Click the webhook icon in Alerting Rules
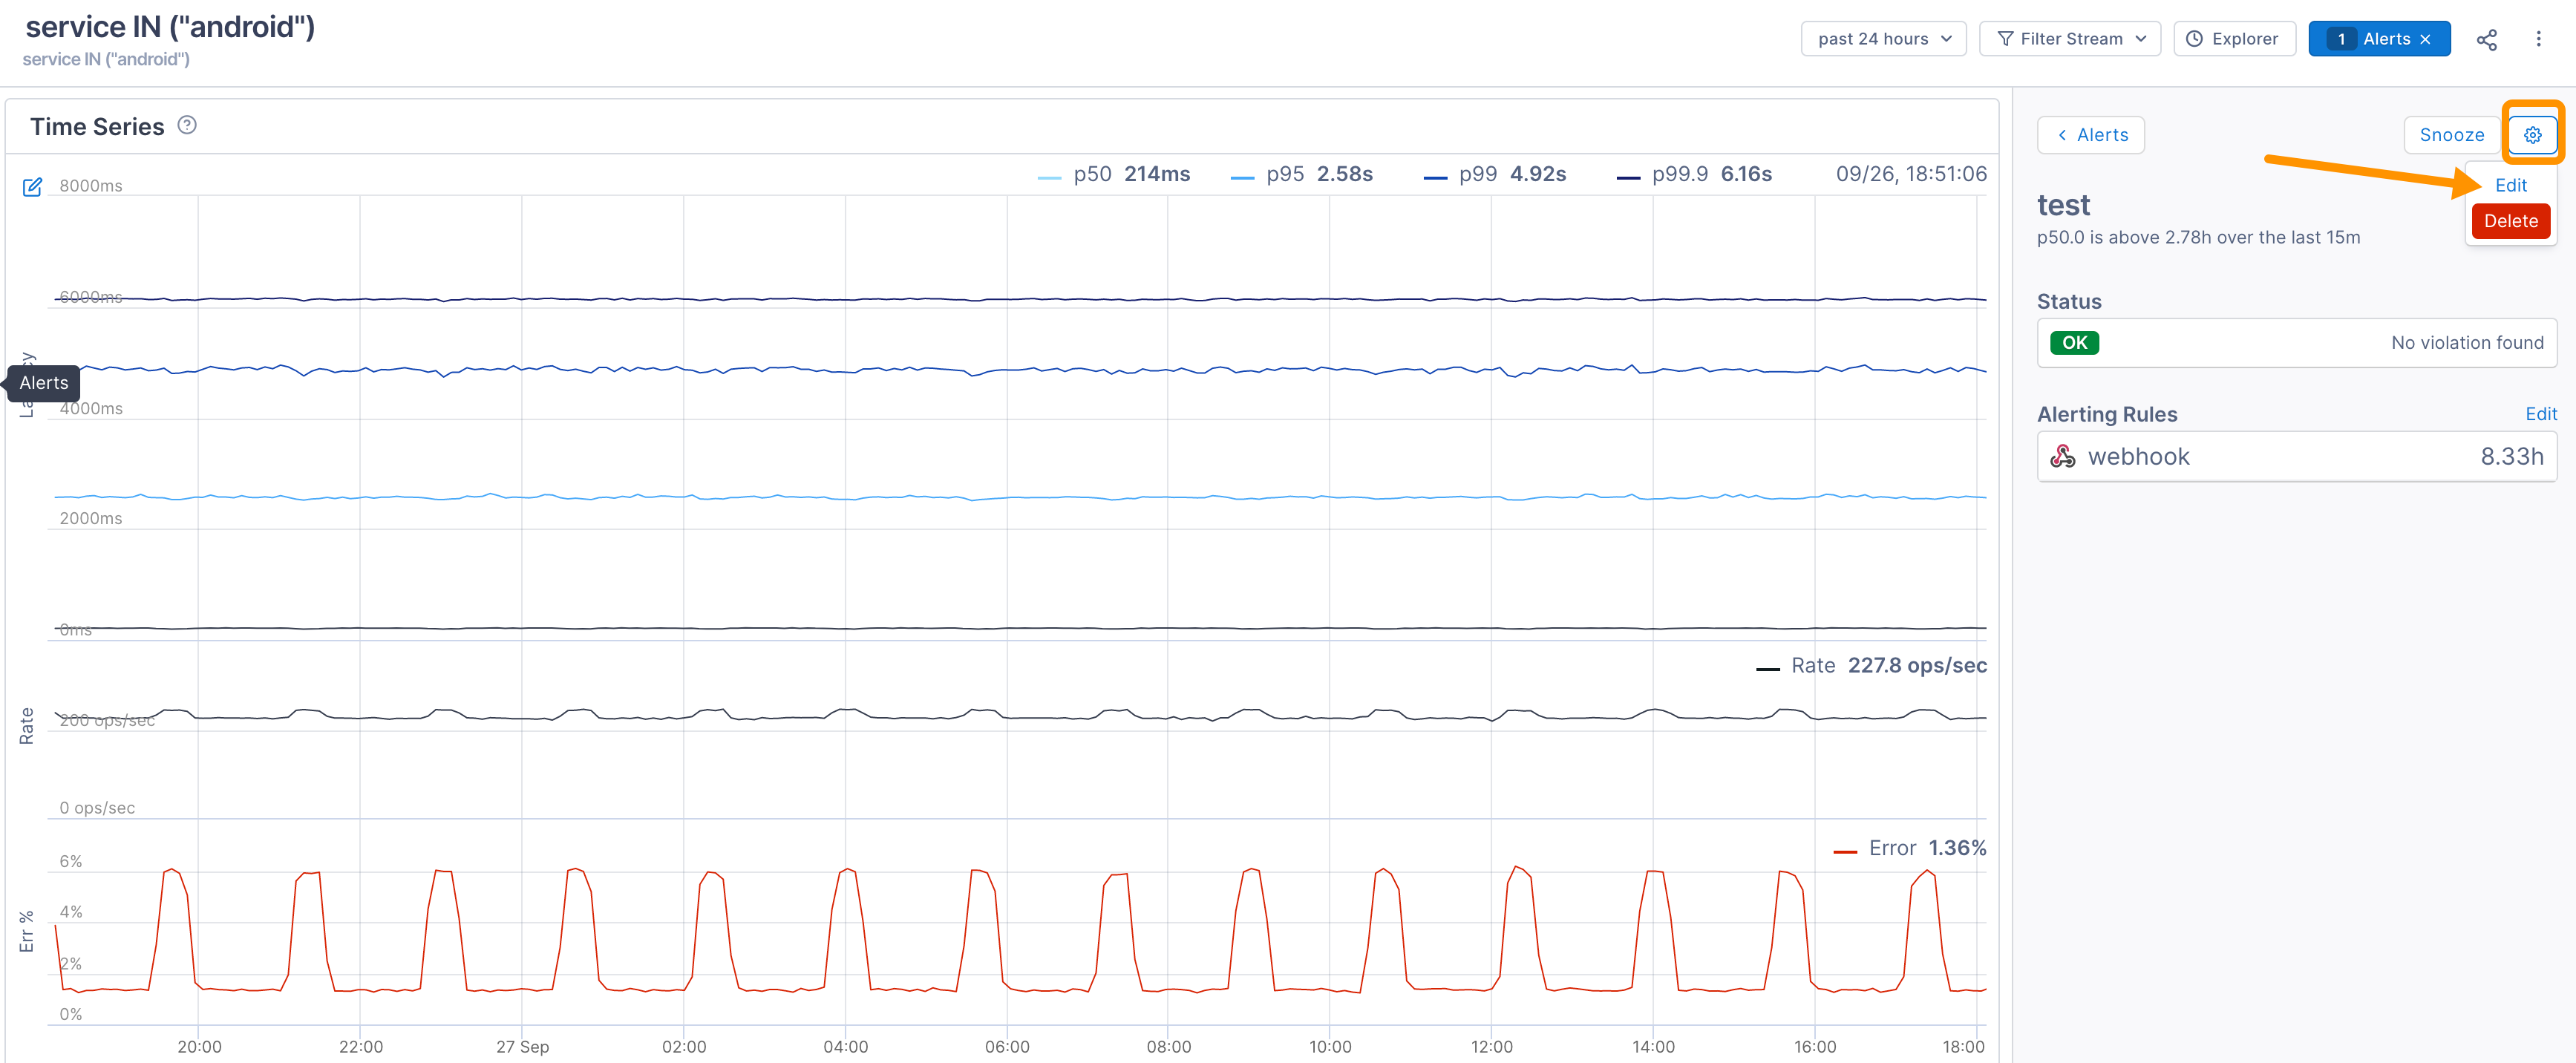The height and width of the screenshot is (1063, 2576). click(x=2062, y=457)
